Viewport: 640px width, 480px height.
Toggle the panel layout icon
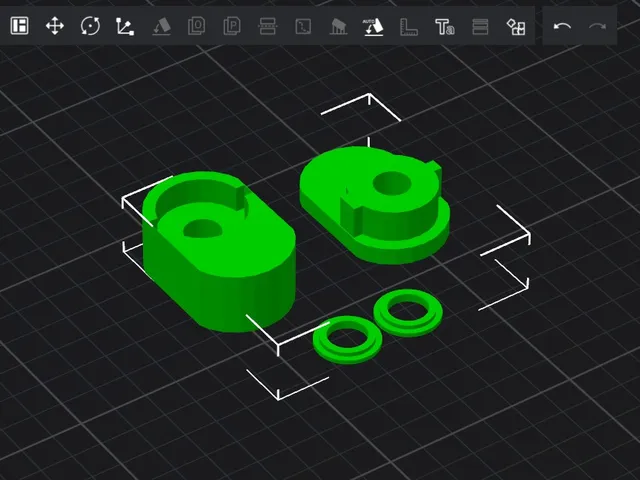coord(19,26)
